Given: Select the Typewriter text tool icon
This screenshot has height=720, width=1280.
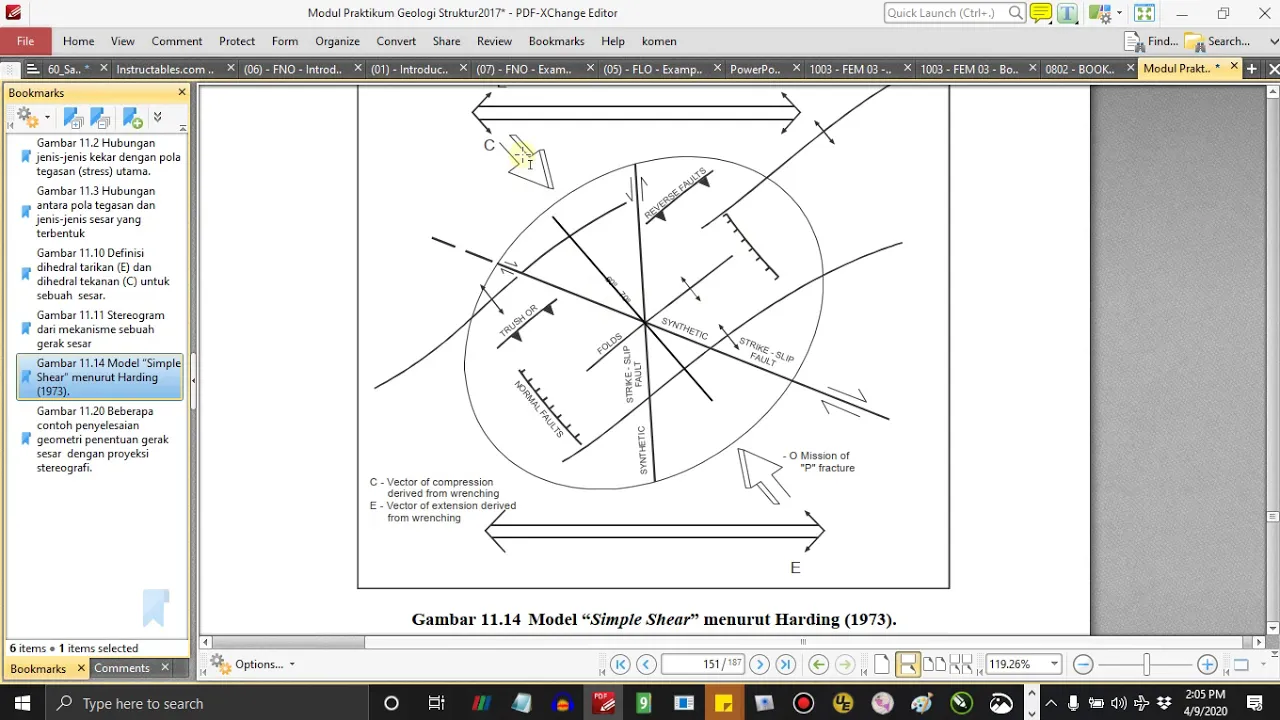Looking at the screenshot, I should point(1067,13).
